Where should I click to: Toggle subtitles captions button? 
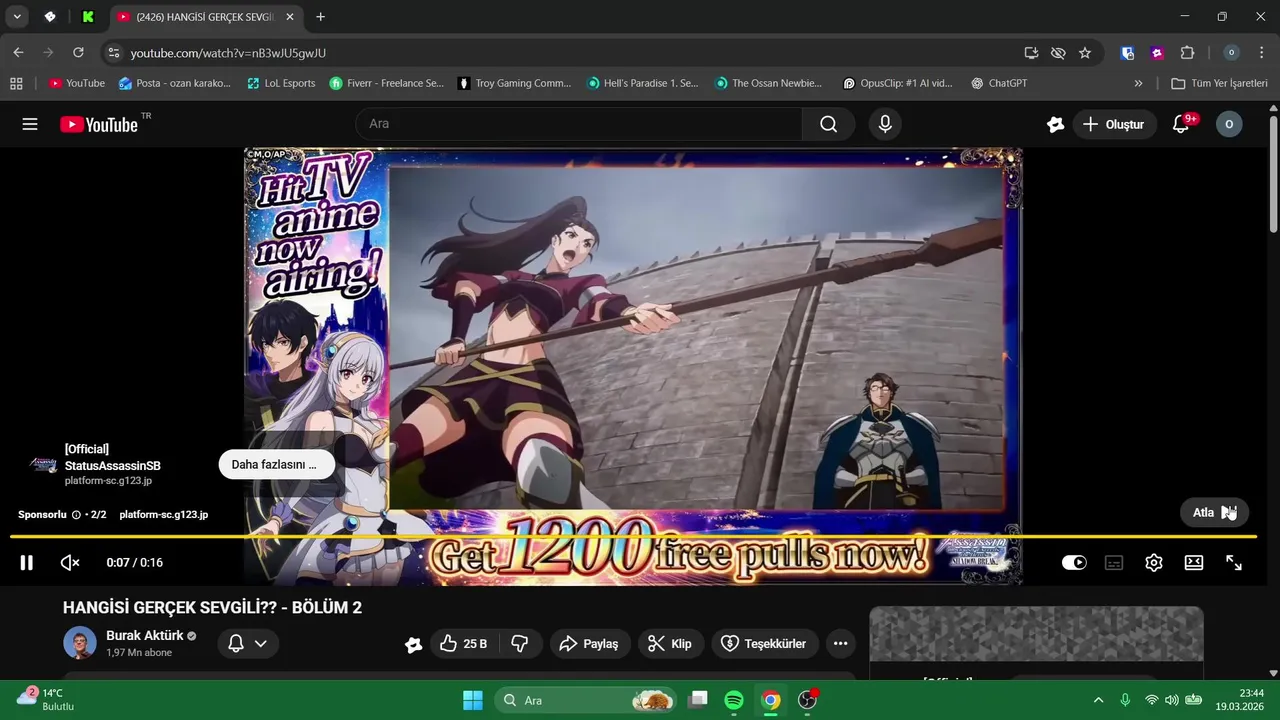(x=1114, y=563)
